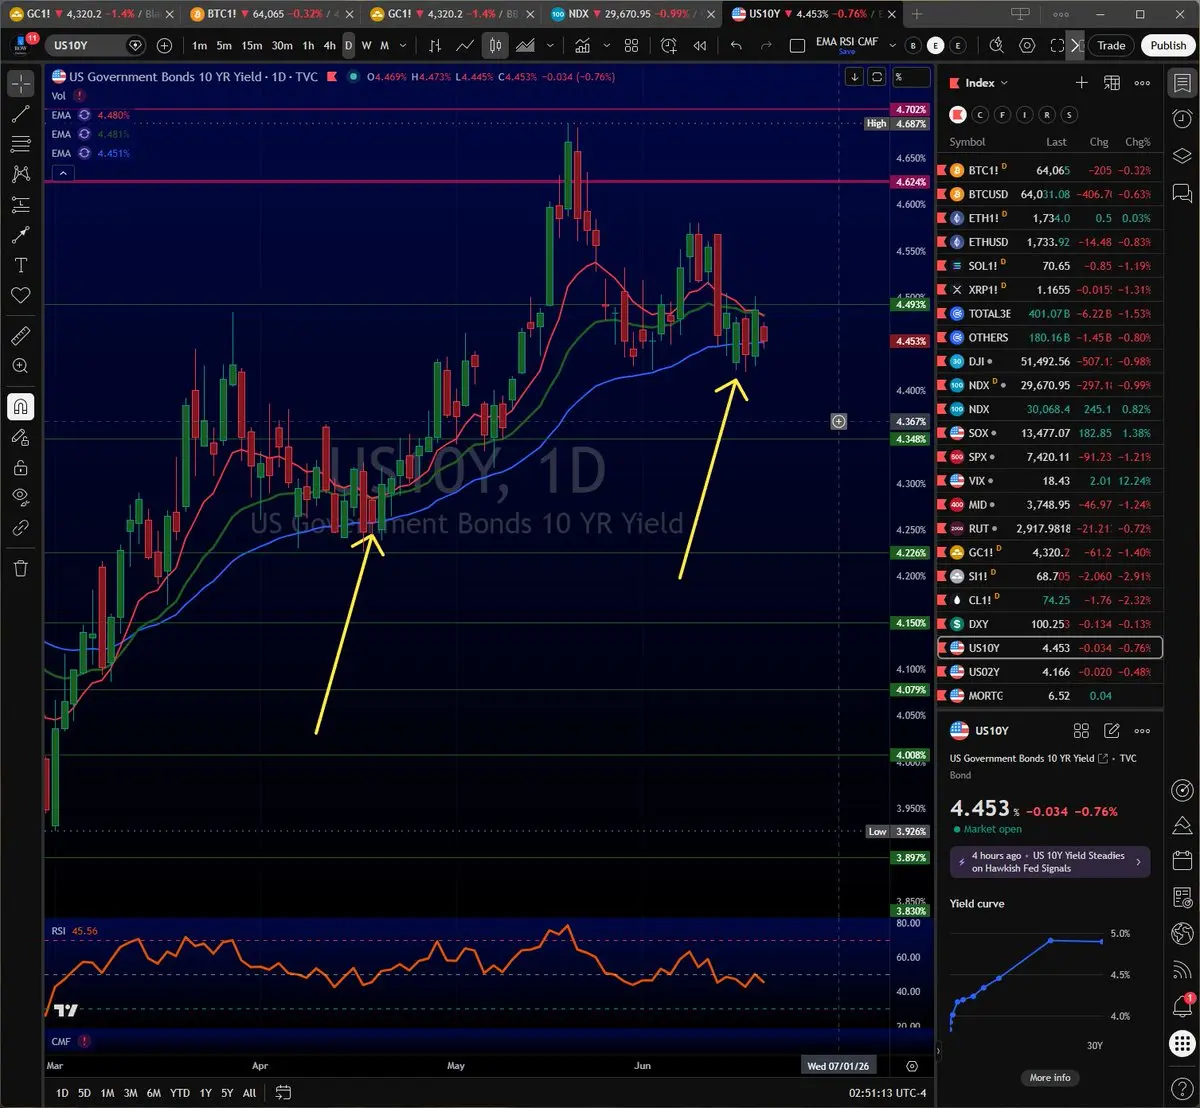Open the Hawkish Fed Signals news headline
The width and height of the screenshot is (1200, 1108).
click(x=1050, y=862)
